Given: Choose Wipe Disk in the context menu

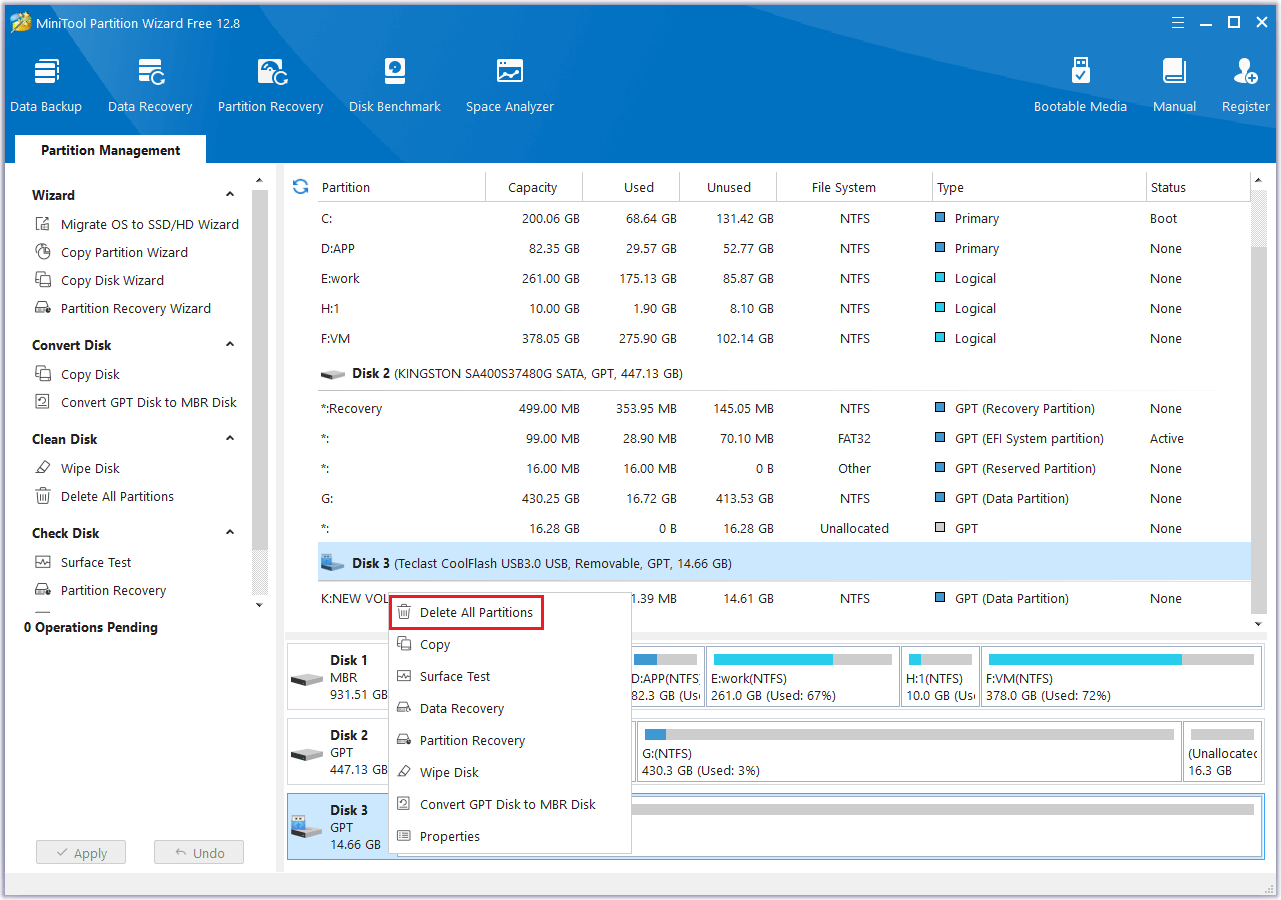Looking at the screenshot, I should pyautogui.click(x=510, y=772).
